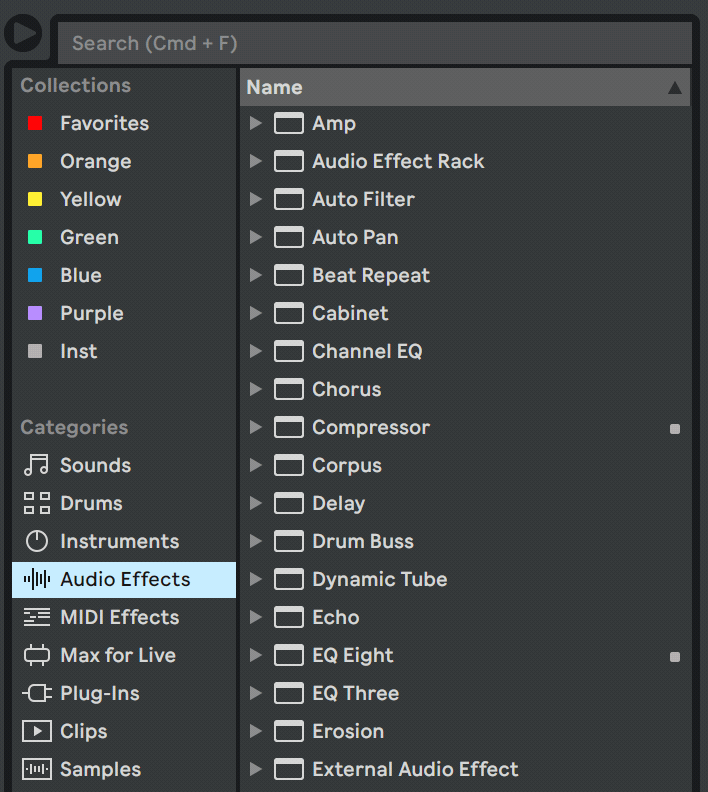Click the Compressor collection marker square
The image size is (708, 792).
675,429
